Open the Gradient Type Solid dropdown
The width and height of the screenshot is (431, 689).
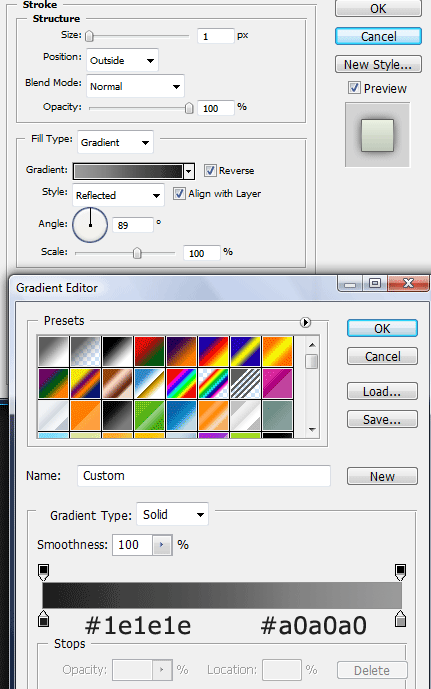[172, 515]
